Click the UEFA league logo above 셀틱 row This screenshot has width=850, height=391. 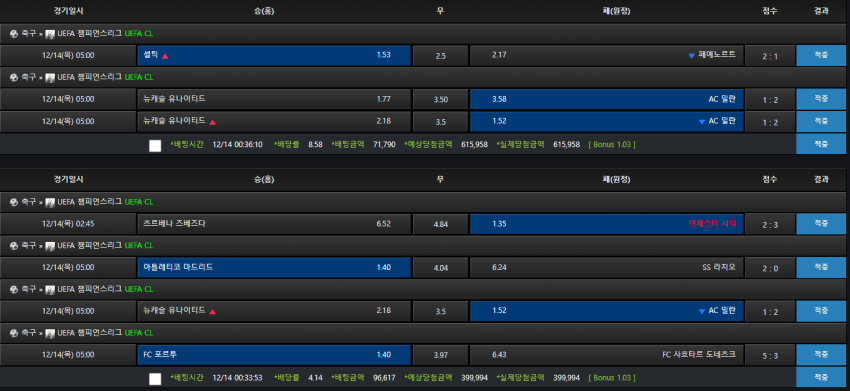pos(50,34)
